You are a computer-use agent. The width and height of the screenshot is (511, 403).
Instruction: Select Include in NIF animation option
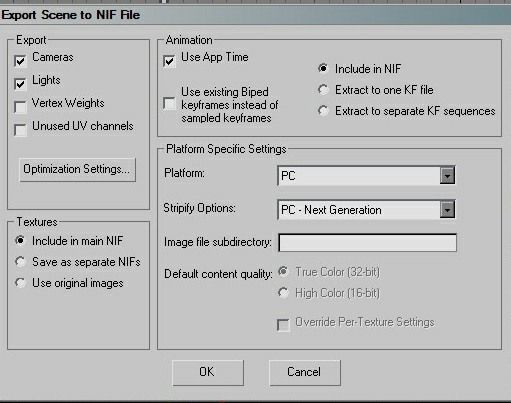click(x=323, y=68)
